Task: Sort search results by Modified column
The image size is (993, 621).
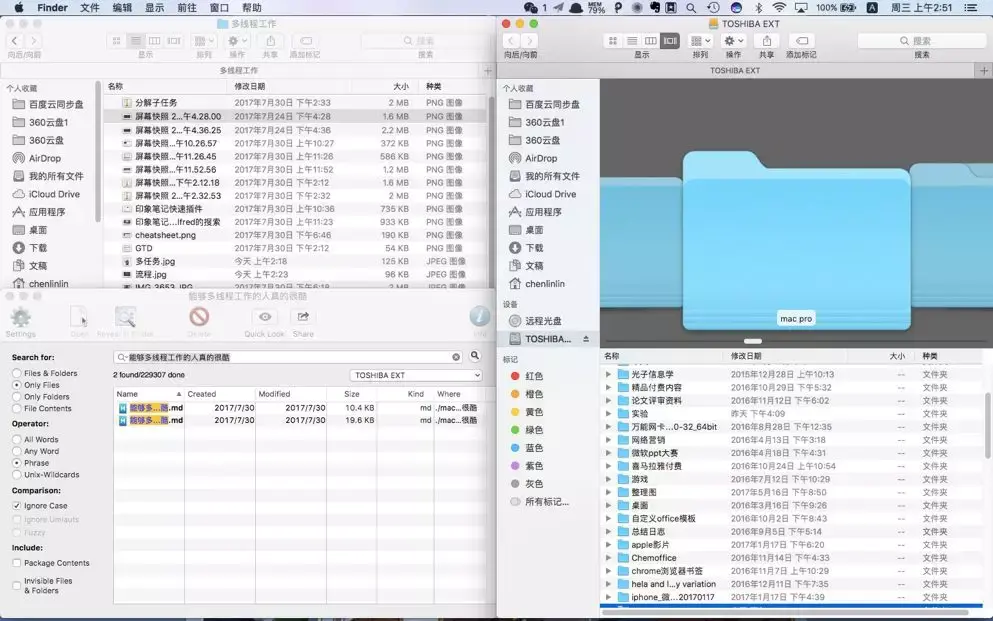Action: (x=291, y=394)
